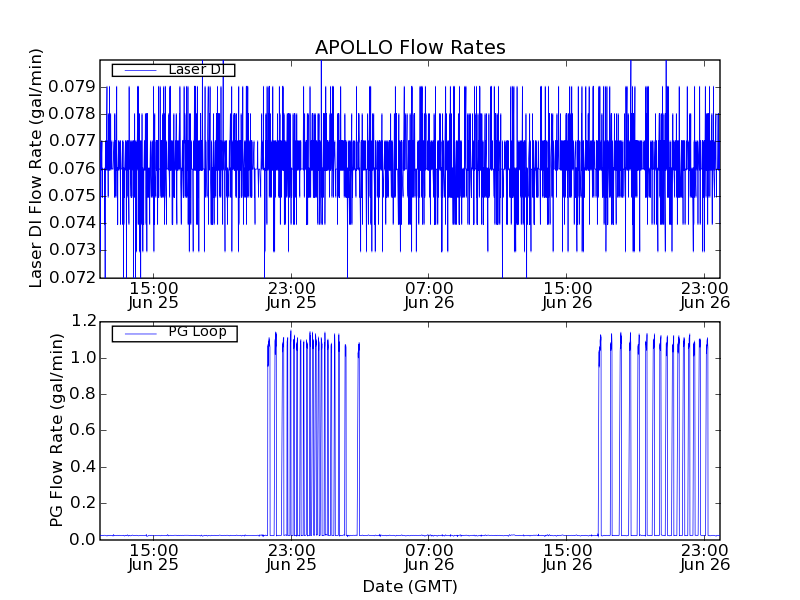Image resolution: width=800 pixels, height=600 pixels.
Task: Click the 0.4 tick label on PG chart
Action: [83, 467]
